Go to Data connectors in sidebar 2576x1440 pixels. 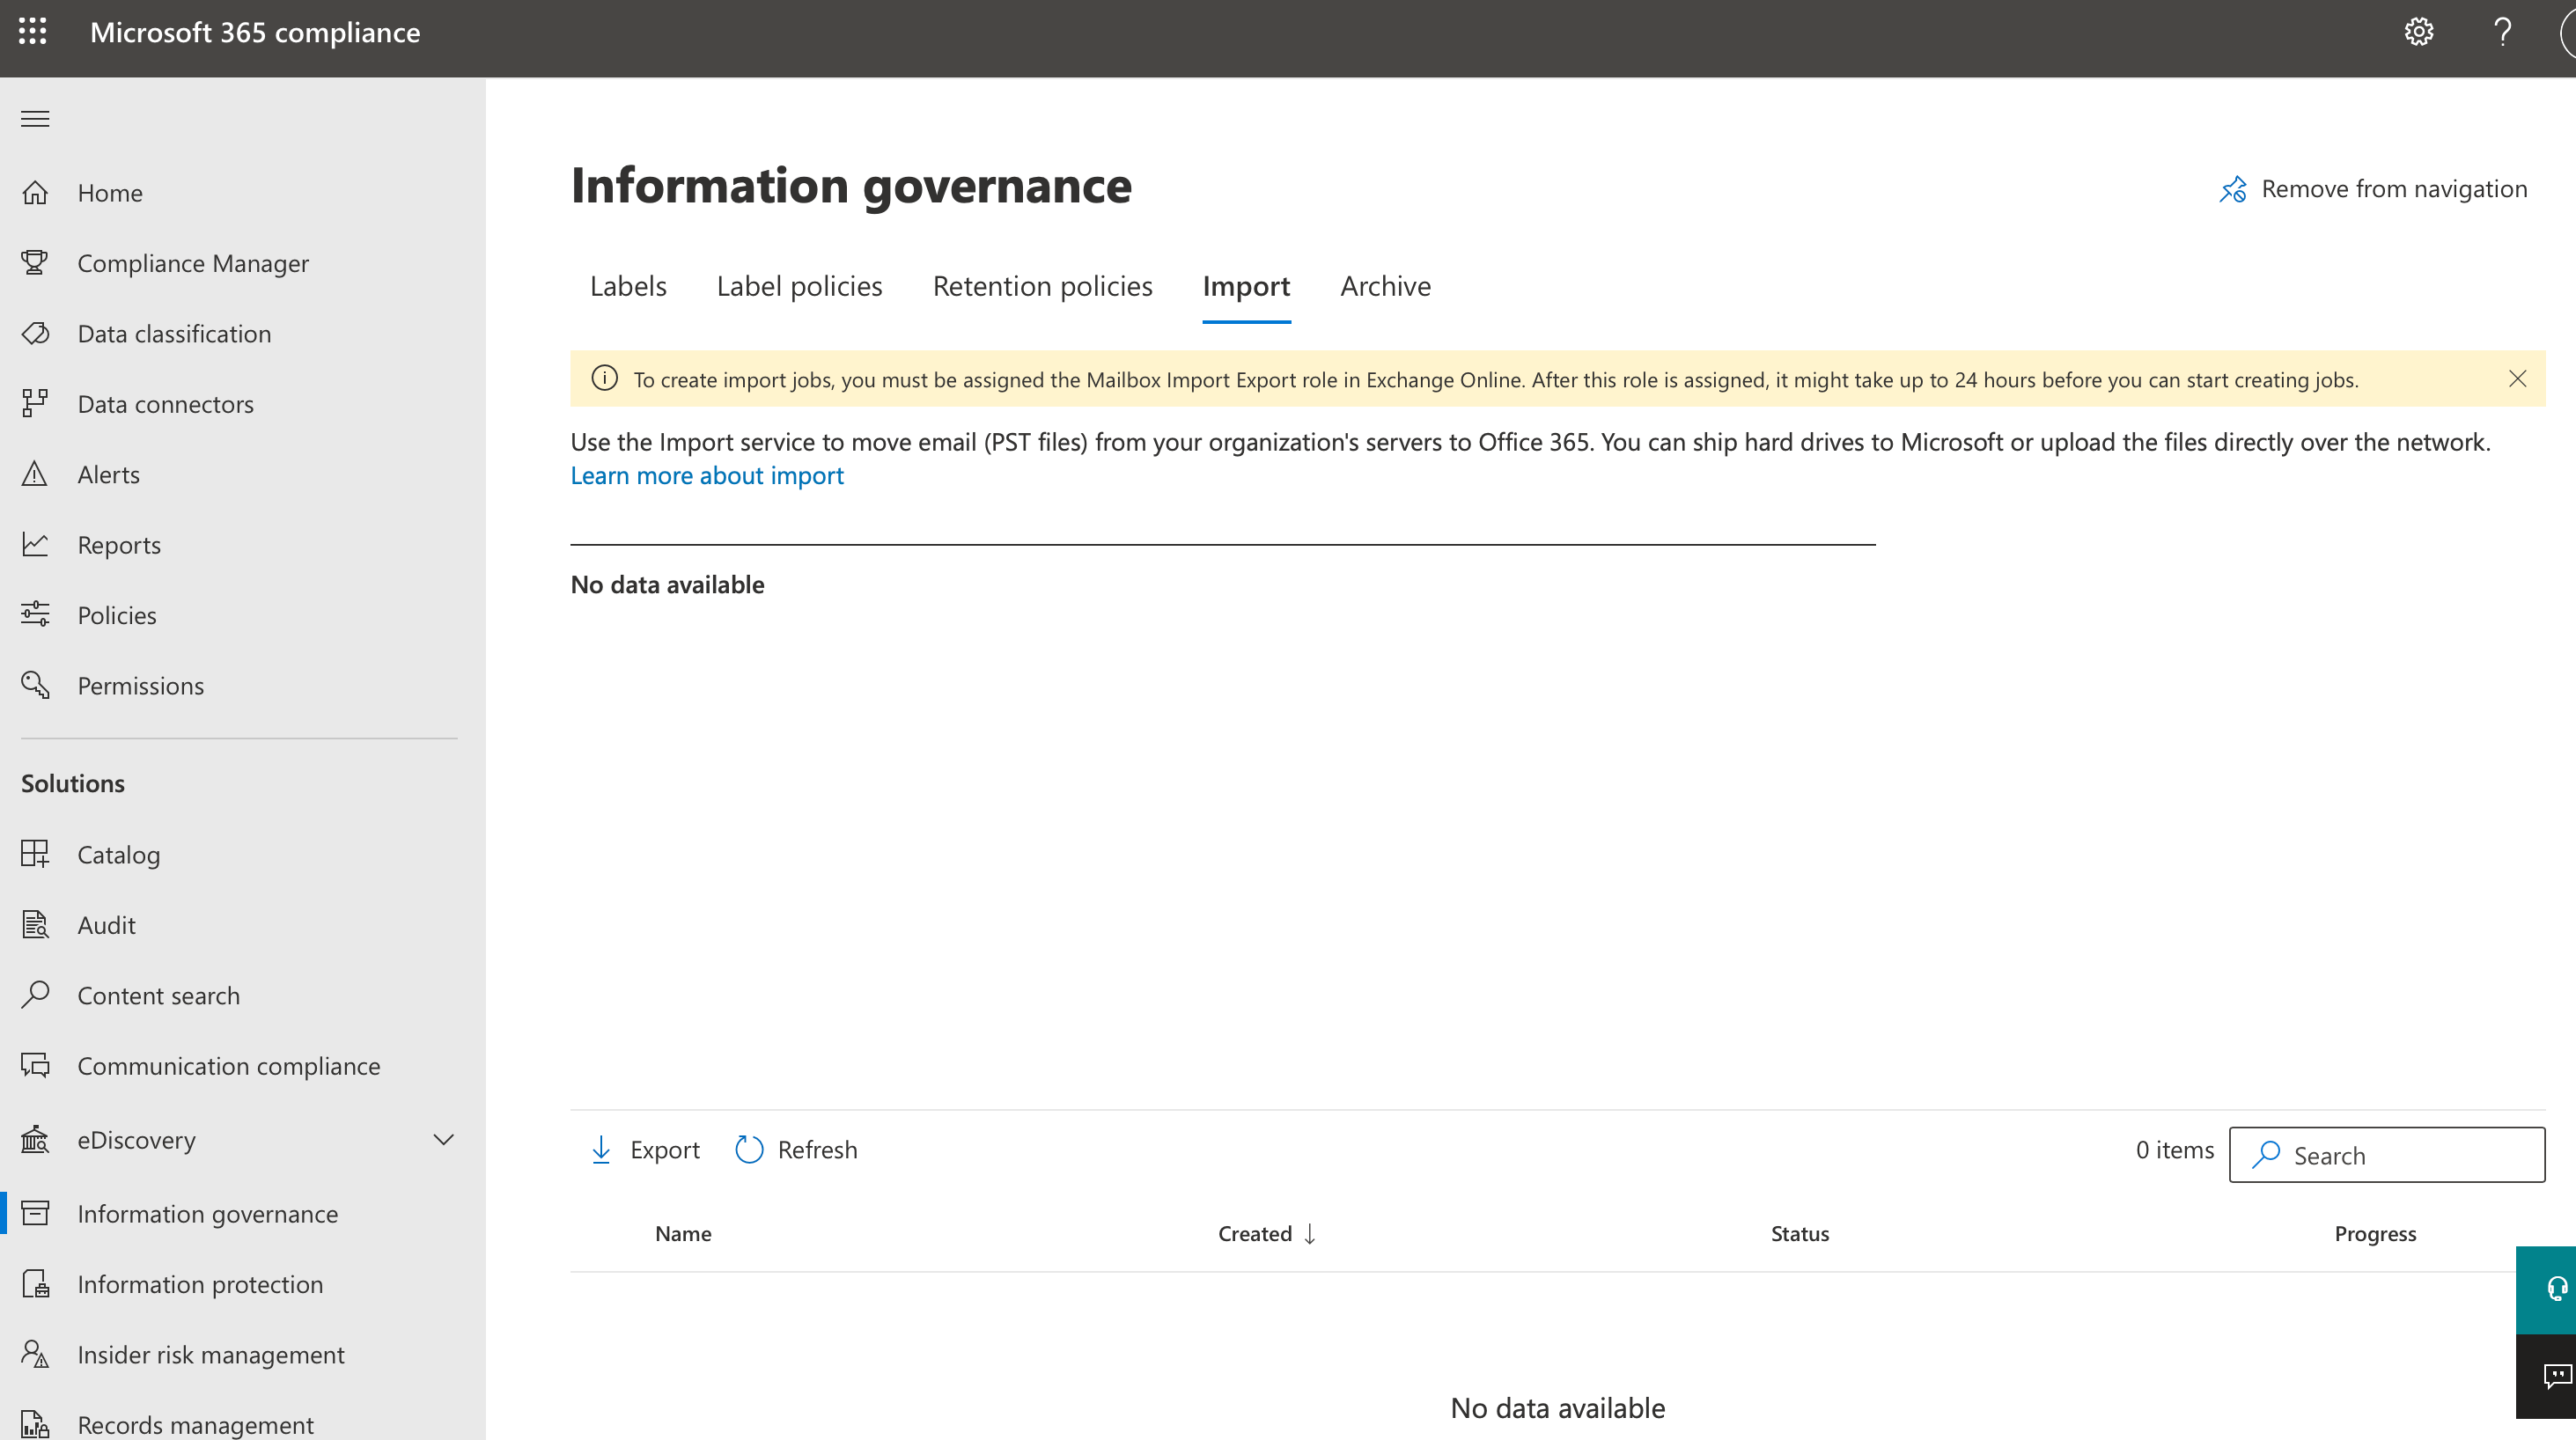[165, 404]
